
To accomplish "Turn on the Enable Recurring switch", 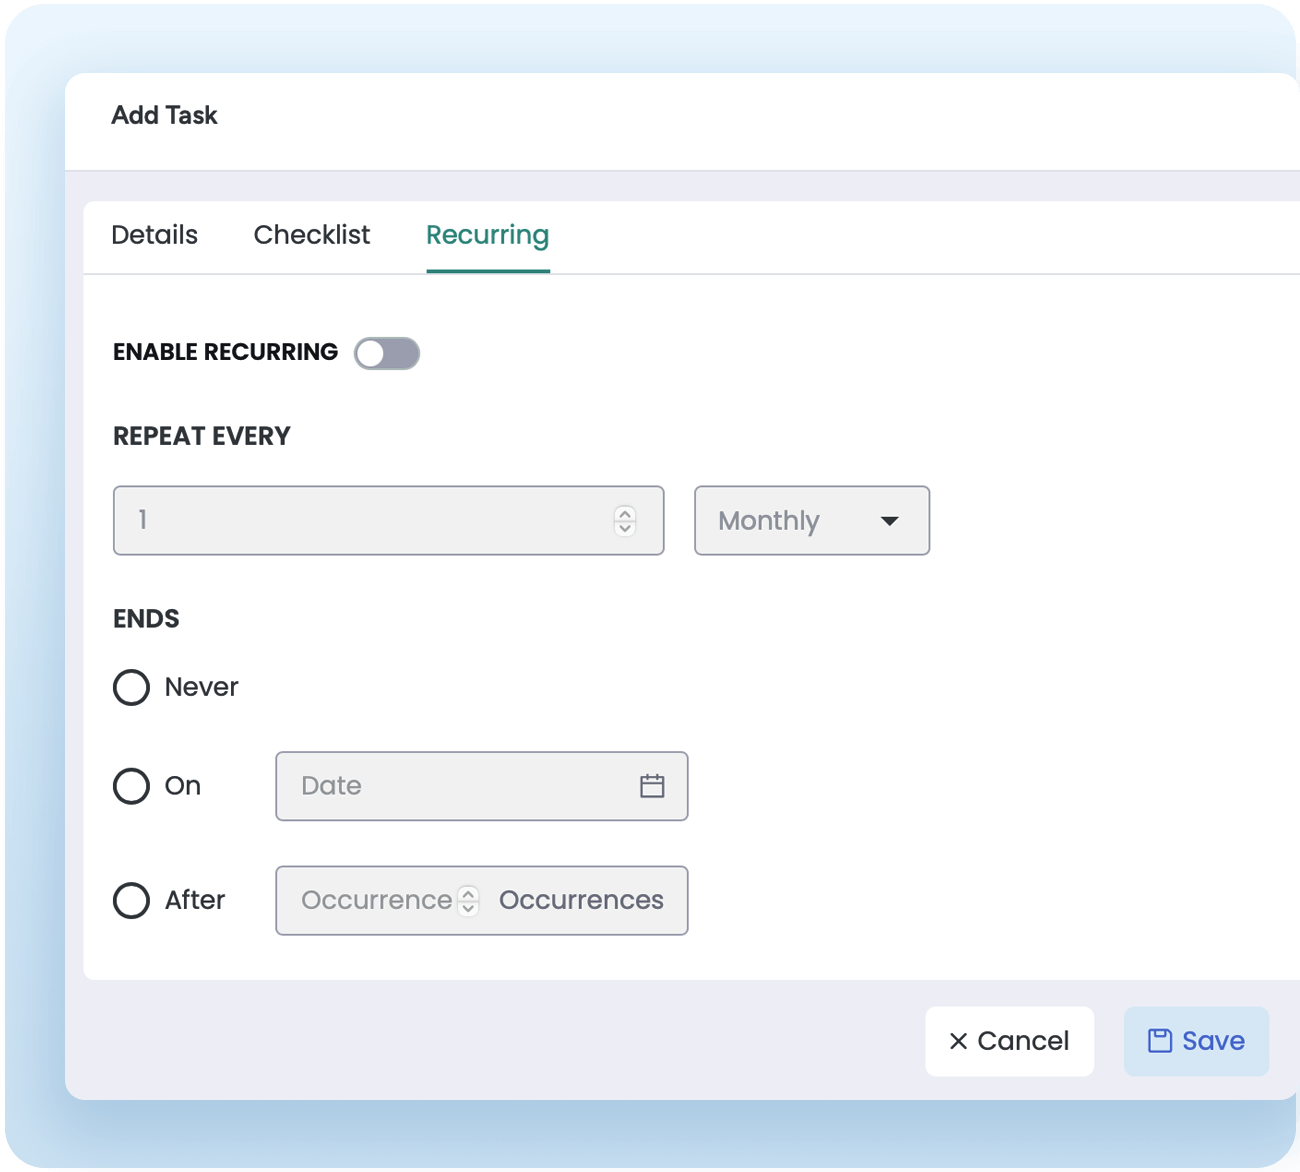I will click(387, 353).
